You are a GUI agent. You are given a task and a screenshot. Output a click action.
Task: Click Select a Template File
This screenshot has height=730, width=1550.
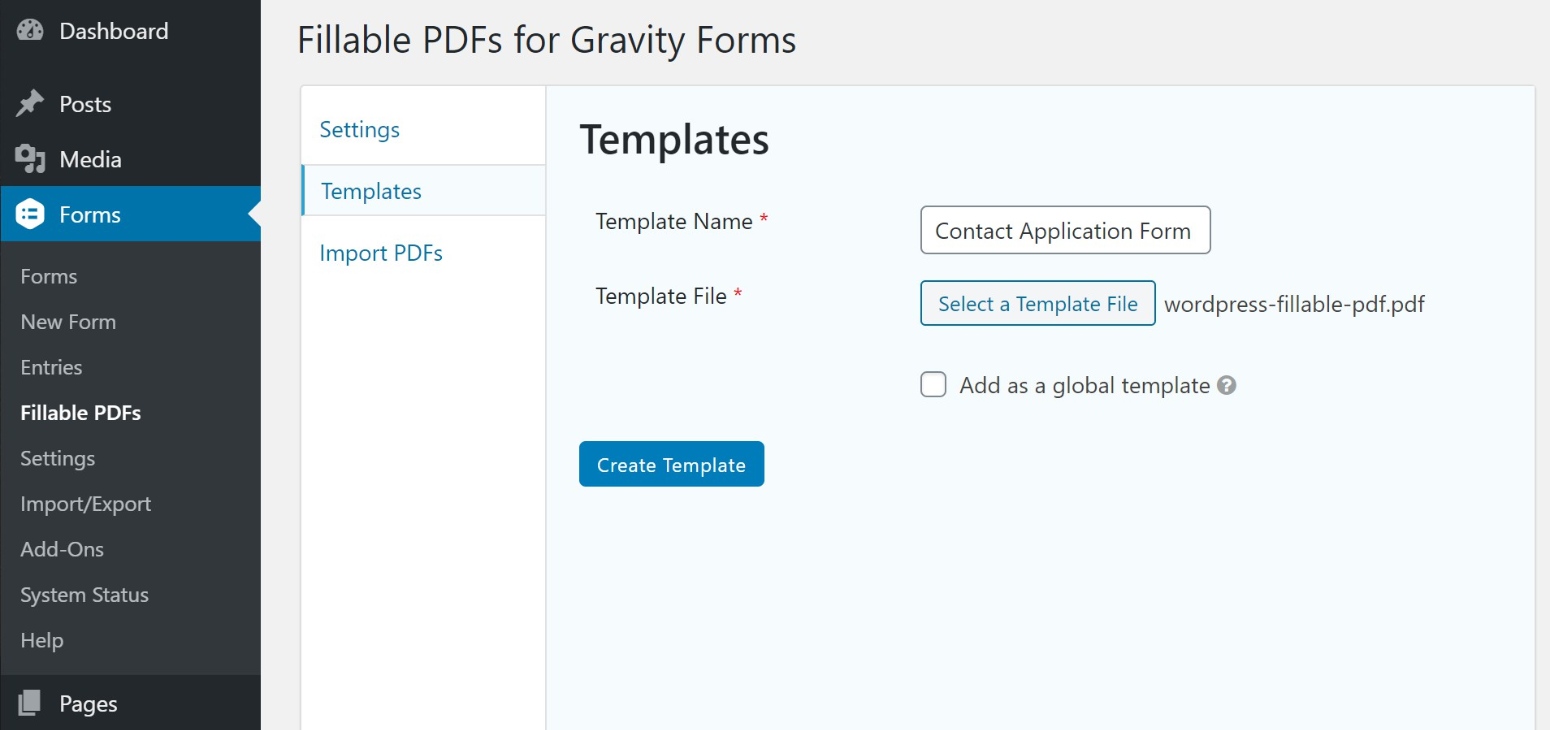[1037, 303]
